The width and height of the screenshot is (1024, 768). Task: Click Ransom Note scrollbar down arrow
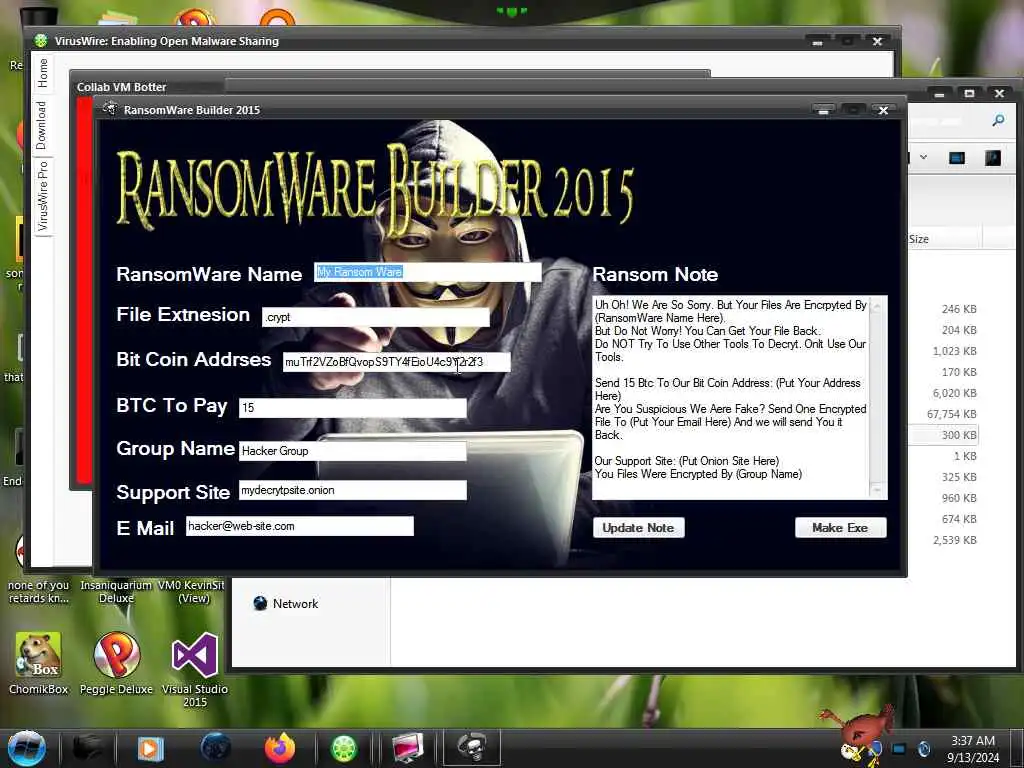(x=878, y=491)
